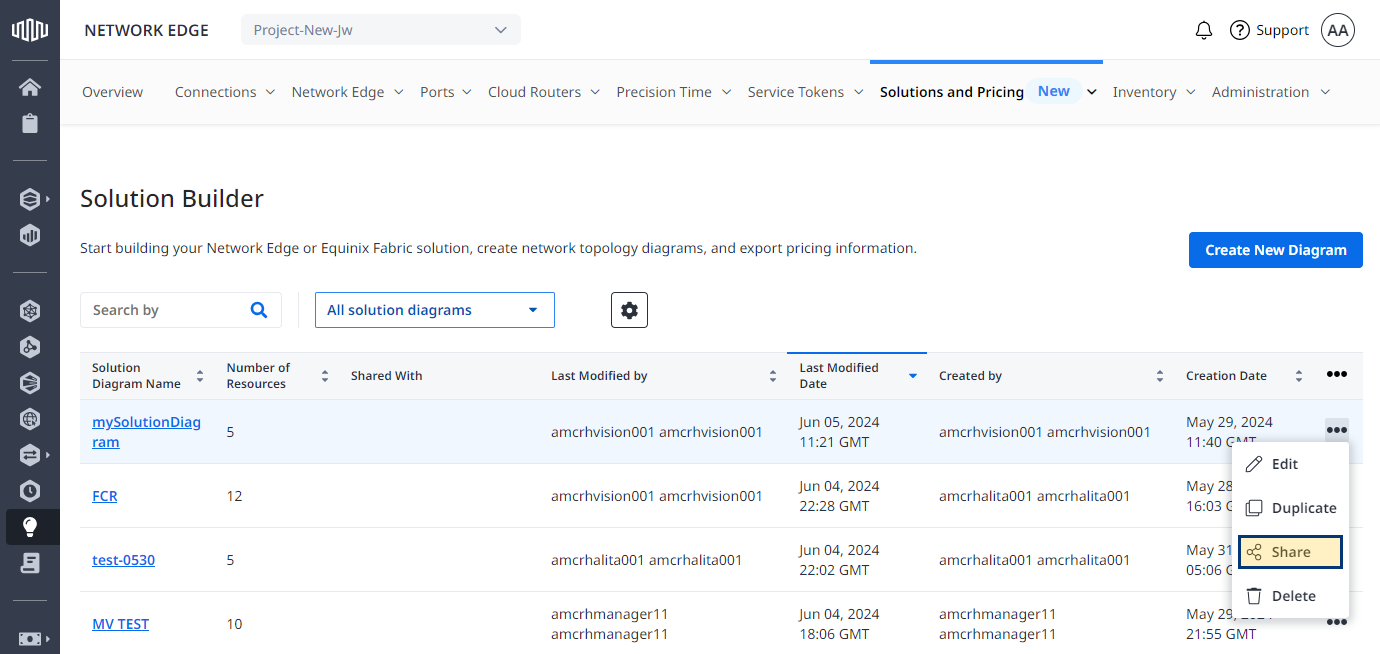
Task: Click the resource count 12 in FCR row
Action: [234, 496]
